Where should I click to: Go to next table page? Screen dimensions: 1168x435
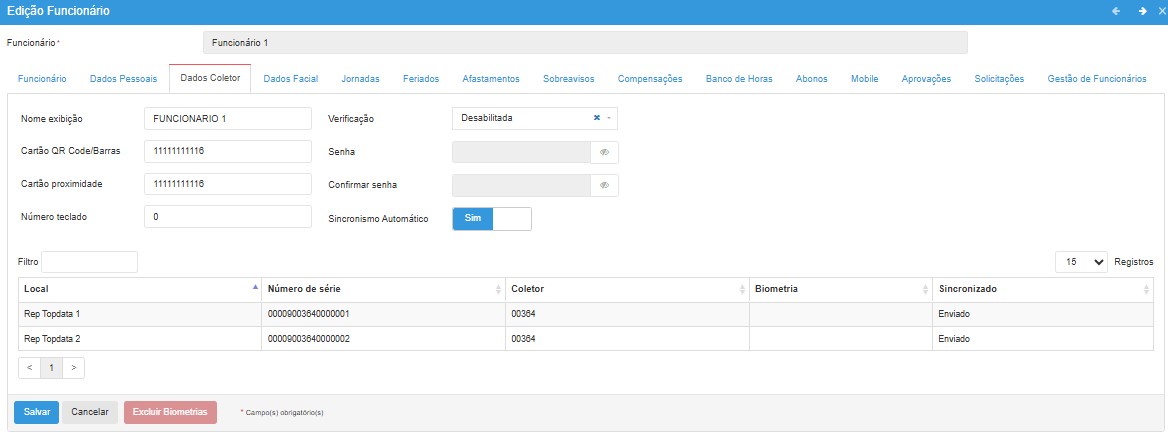point(73,368)
